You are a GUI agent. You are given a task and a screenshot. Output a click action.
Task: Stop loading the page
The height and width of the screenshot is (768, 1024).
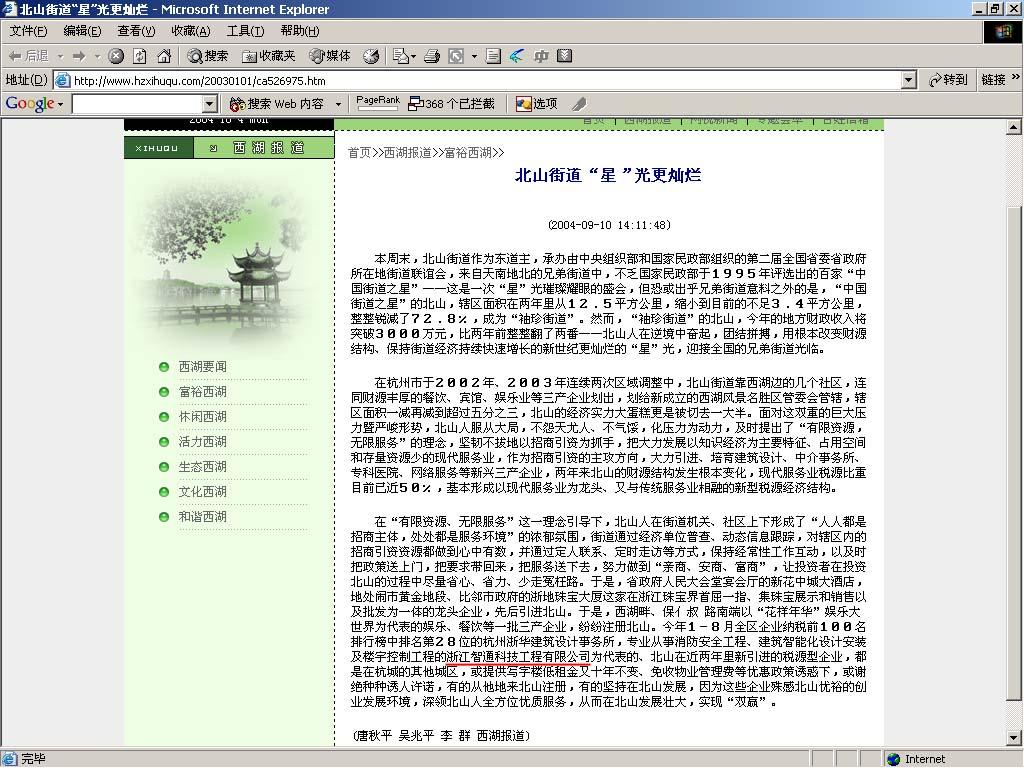pyautogui.click(x=116, y=56)
